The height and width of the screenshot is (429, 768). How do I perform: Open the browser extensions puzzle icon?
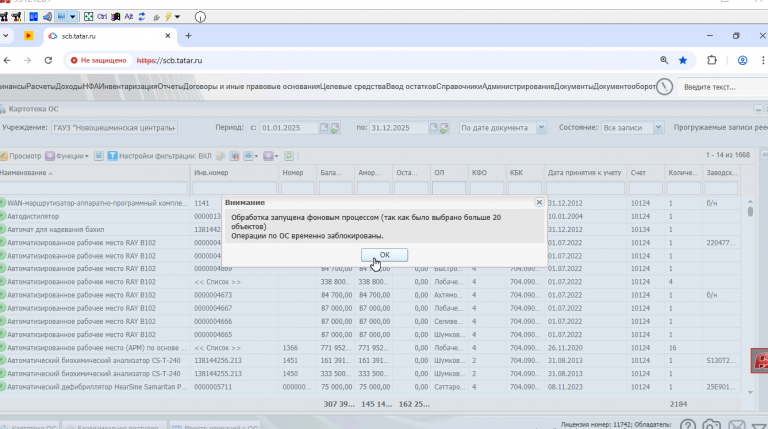(712, 60)
